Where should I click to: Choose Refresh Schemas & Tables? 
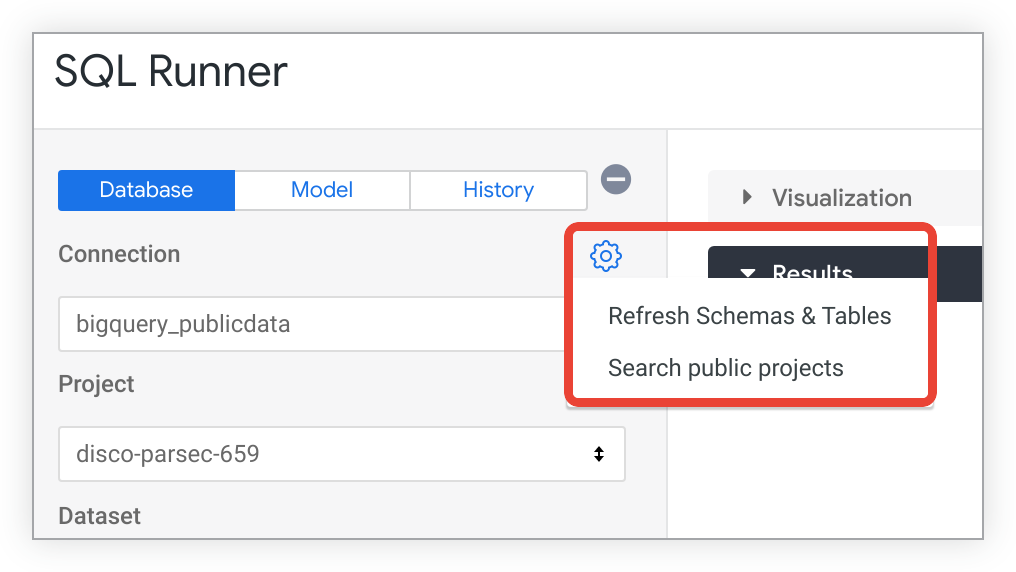point(749,316)
